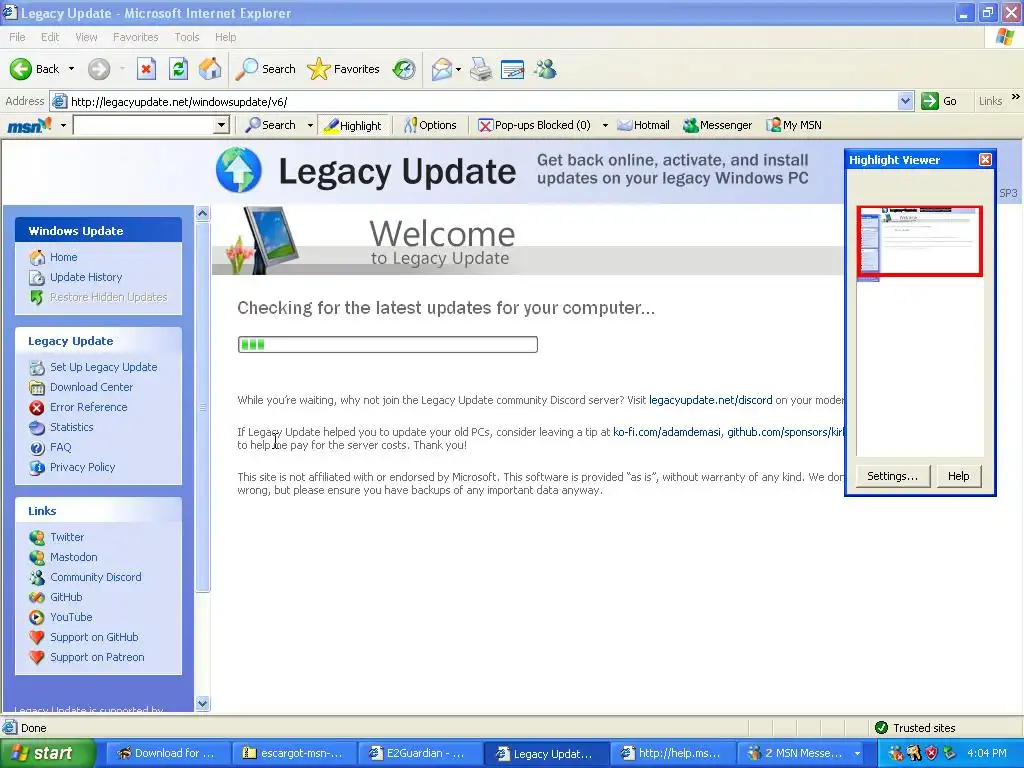Click the Edit page icon
Viewport: 1024px width, 768px height.
tap(513, 69)
